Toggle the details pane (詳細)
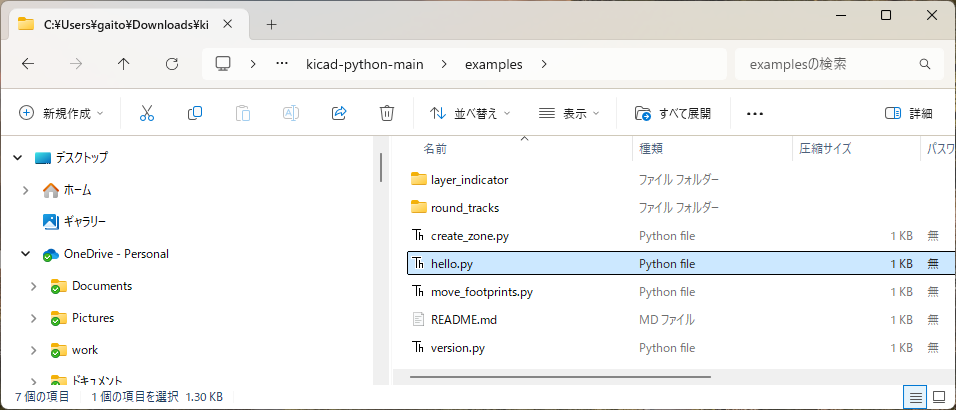 [x=909, y=113]
